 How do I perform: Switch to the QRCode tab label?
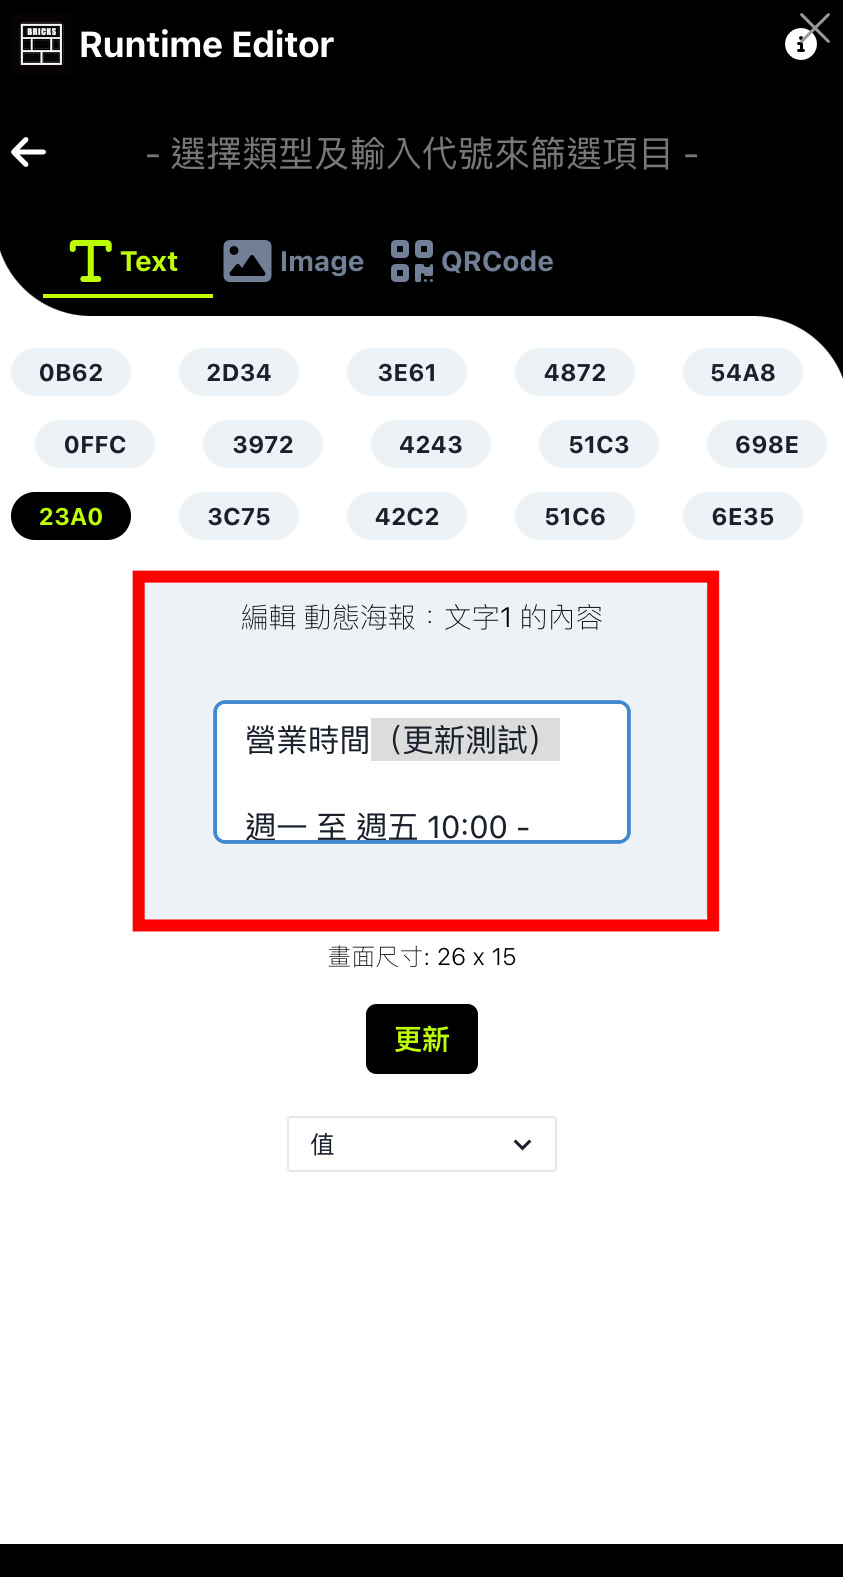(497, 262)
